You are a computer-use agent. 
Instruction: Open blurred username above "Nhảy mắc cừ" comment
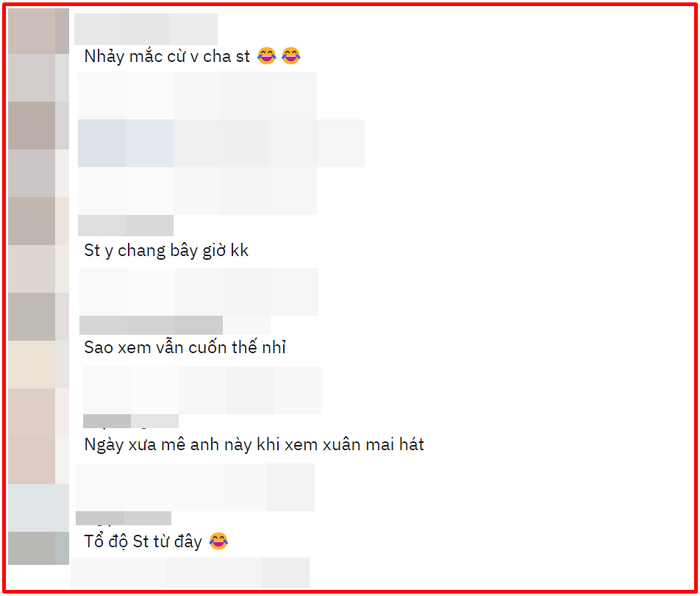(x=146, y=29)
